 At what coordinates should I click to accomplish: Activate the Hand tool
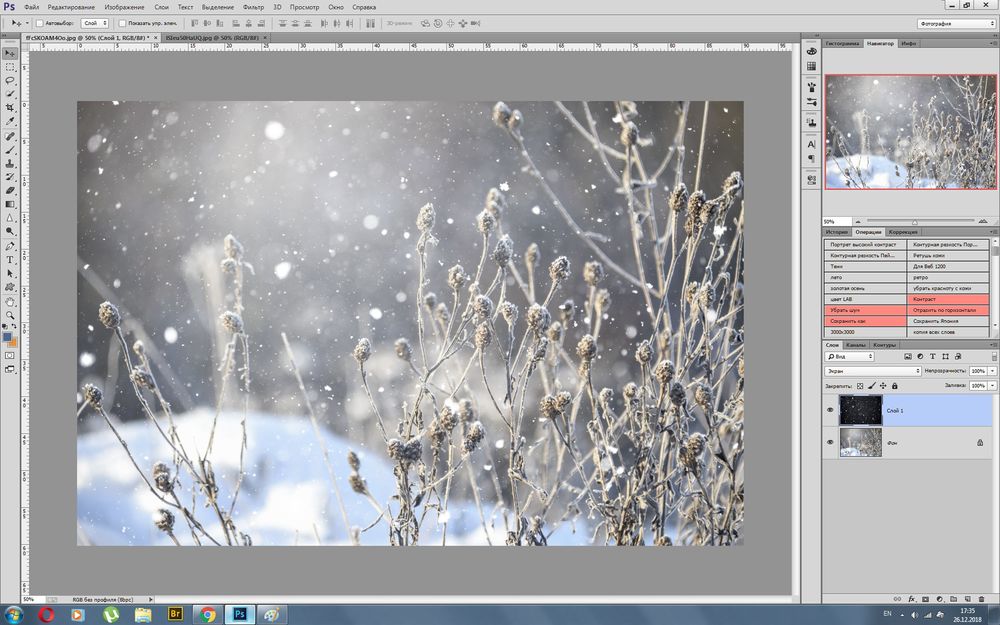click(10, 301)
